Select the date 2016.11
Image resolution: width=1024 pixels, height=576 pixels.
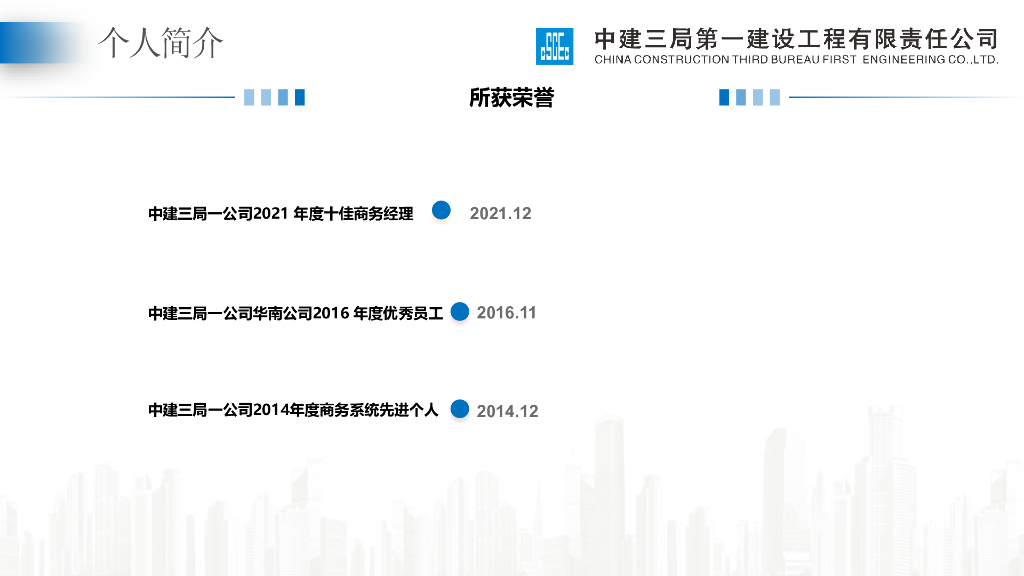506,313
